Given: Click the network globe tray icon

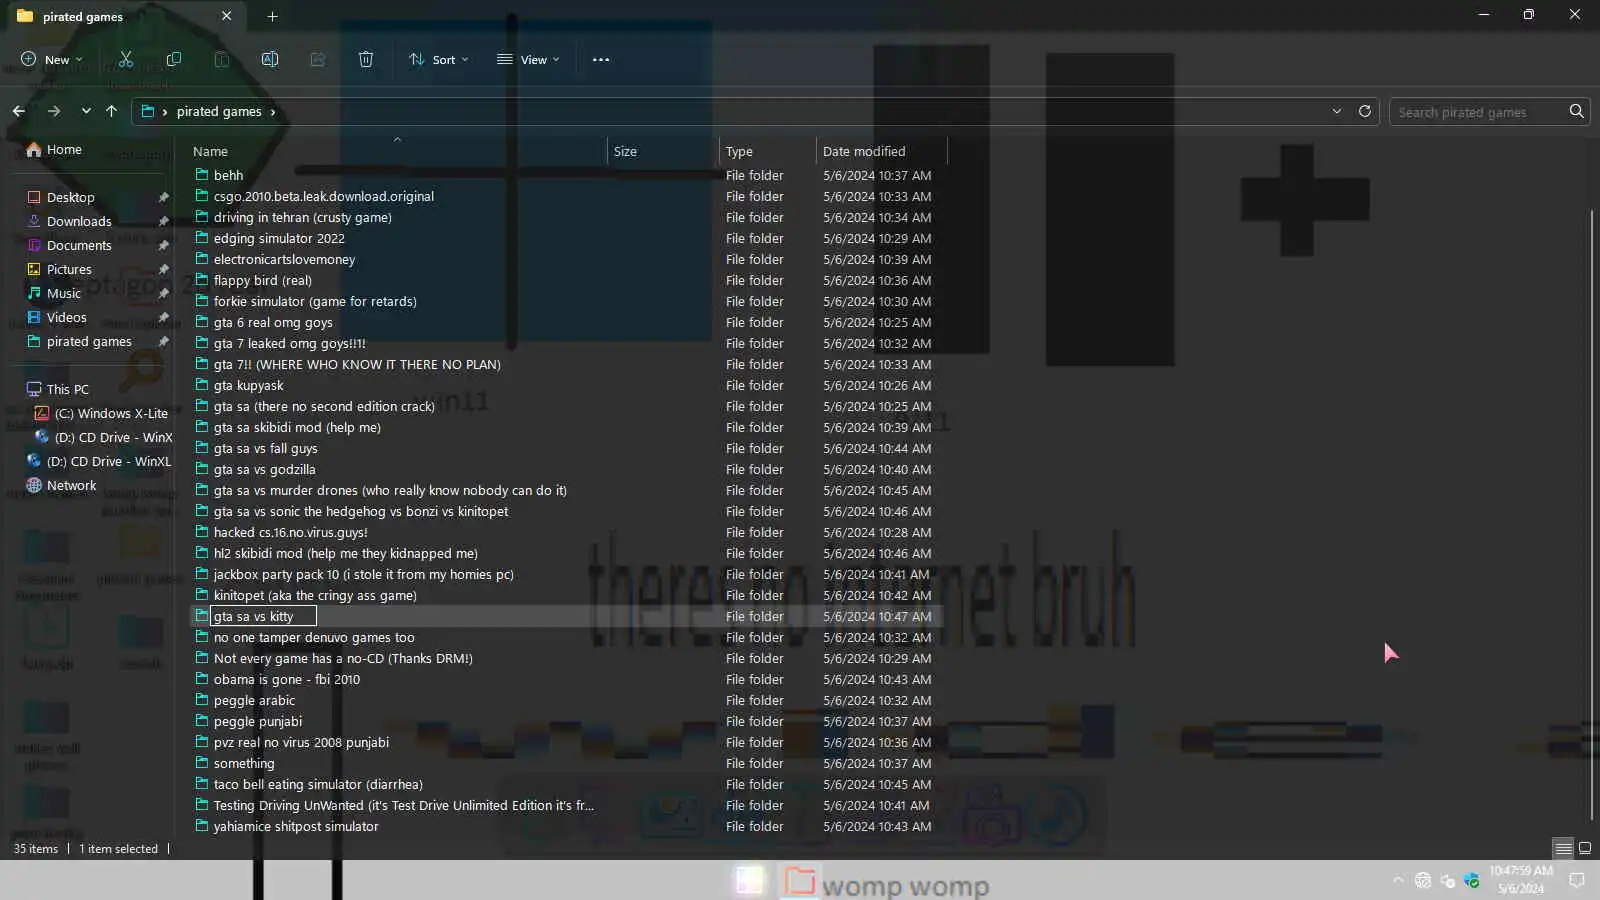Looking at the screenshot, I should click(1423, 880).
